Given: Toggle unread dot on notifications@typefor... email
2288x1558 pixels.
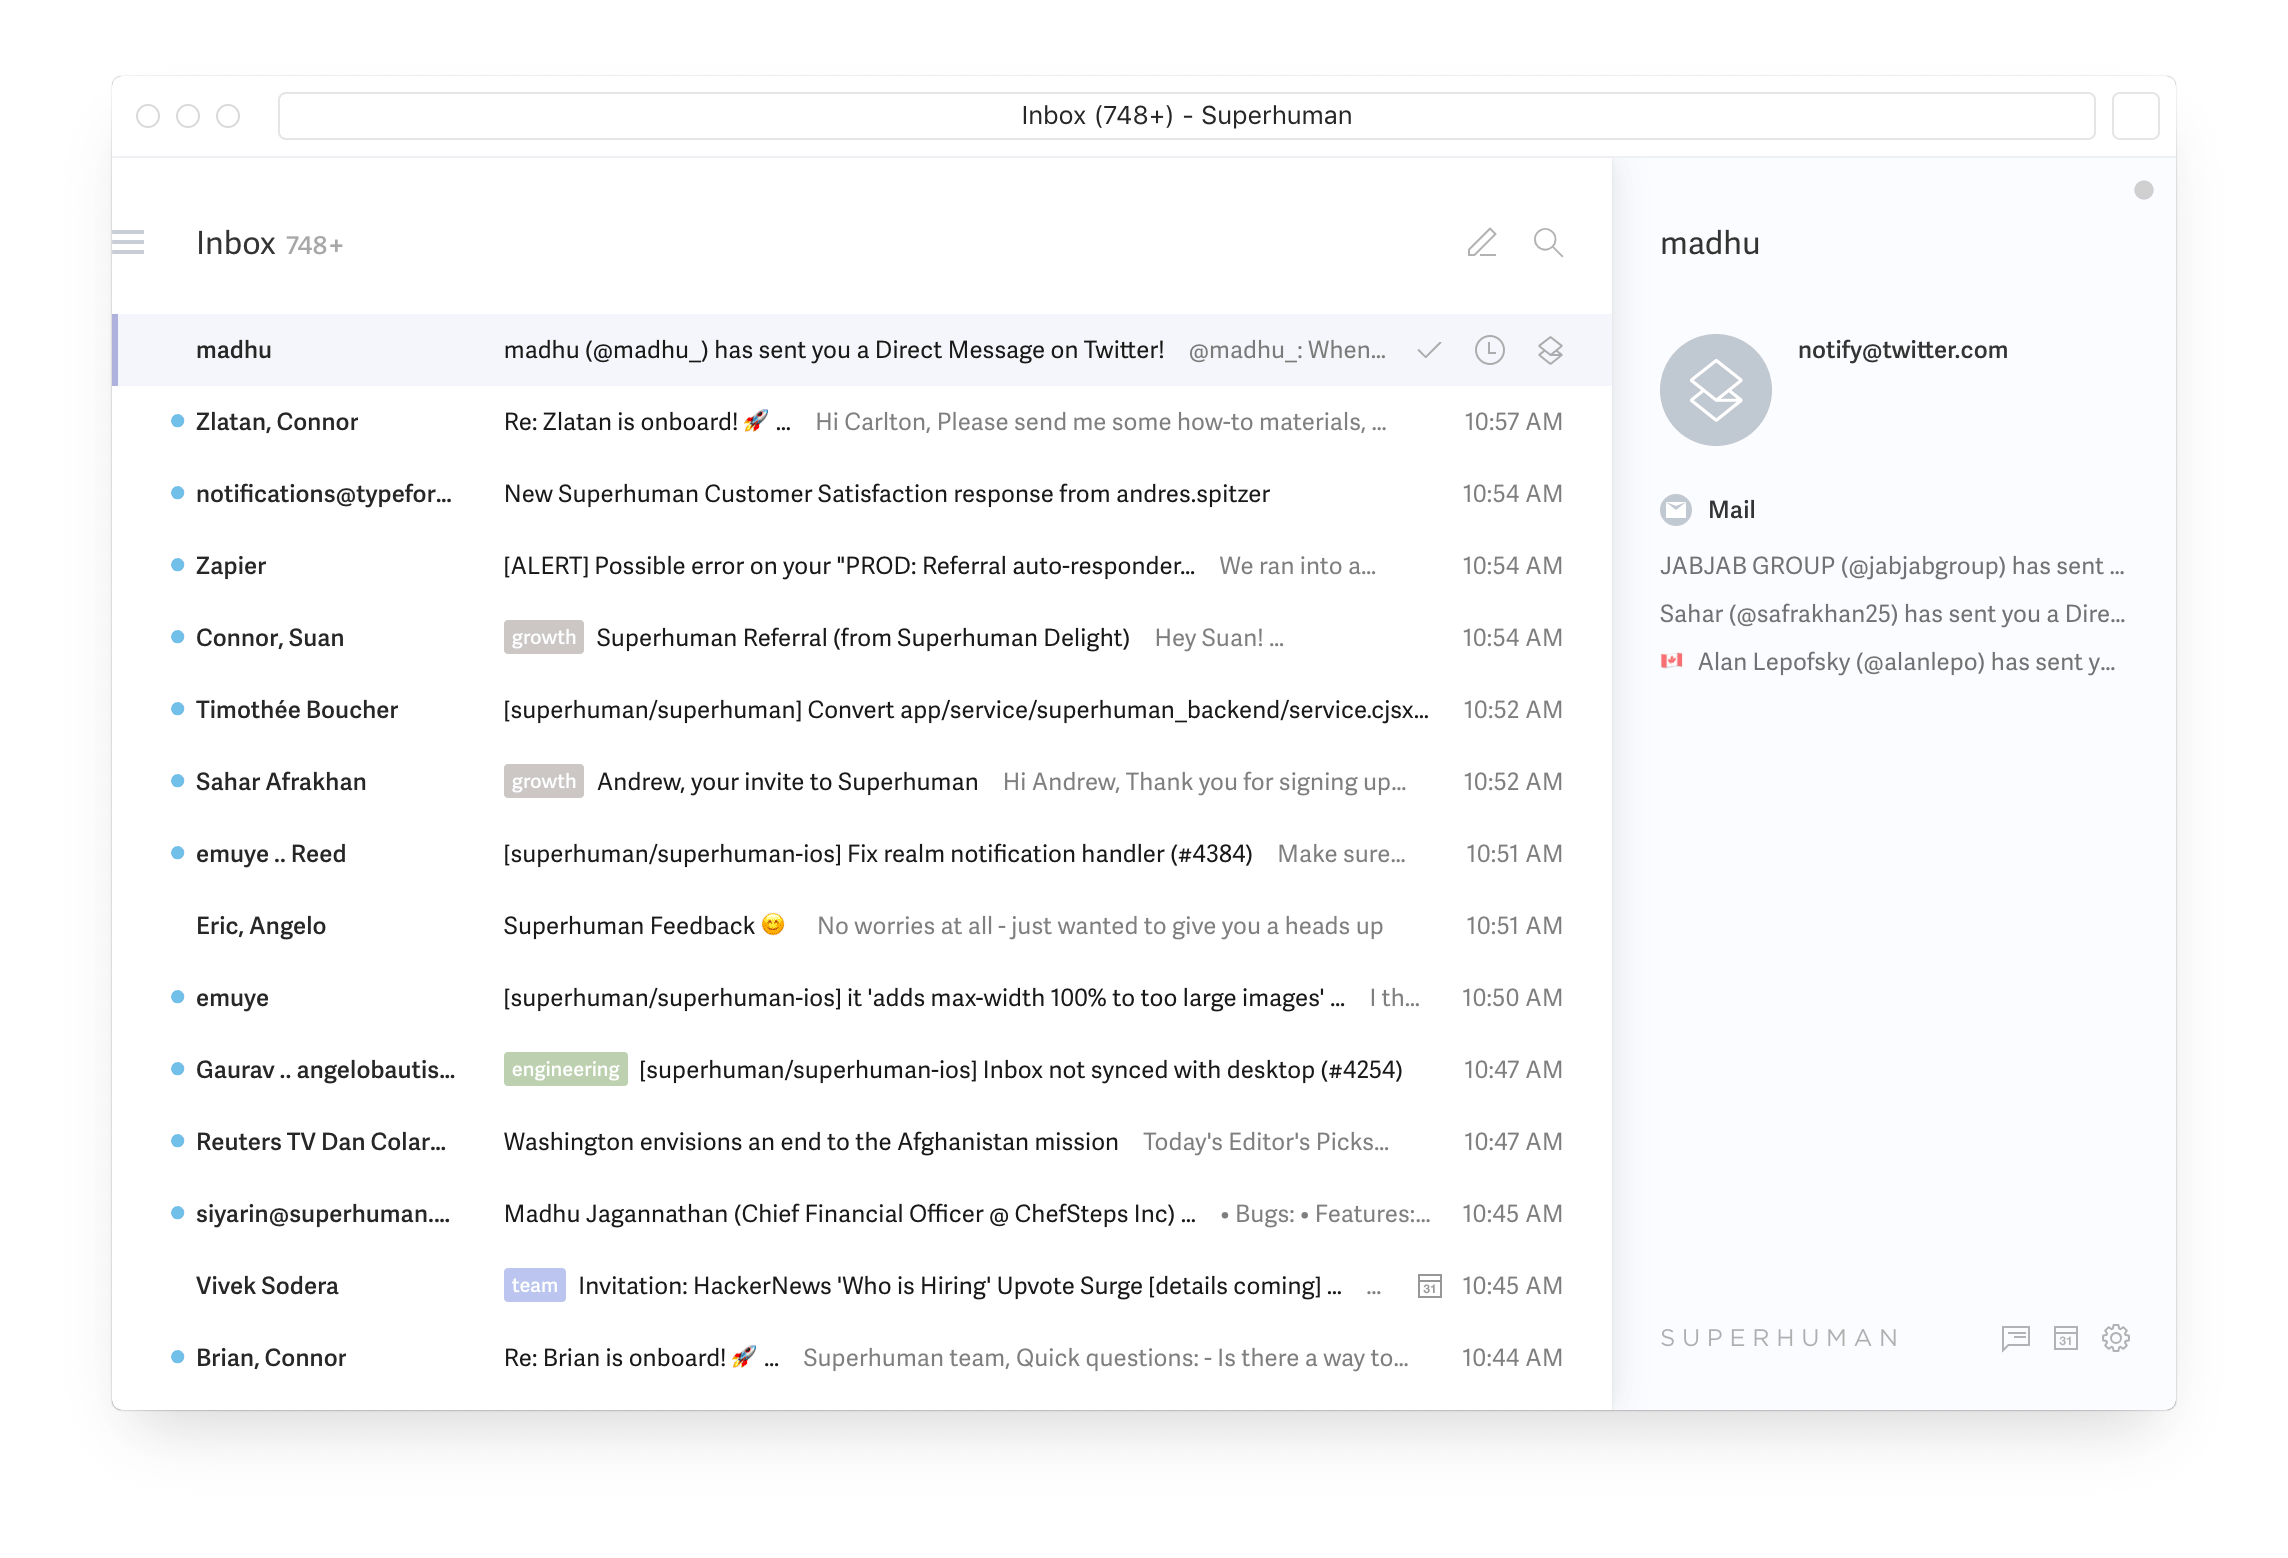Looking at the screenshot, I should [177, 493].
